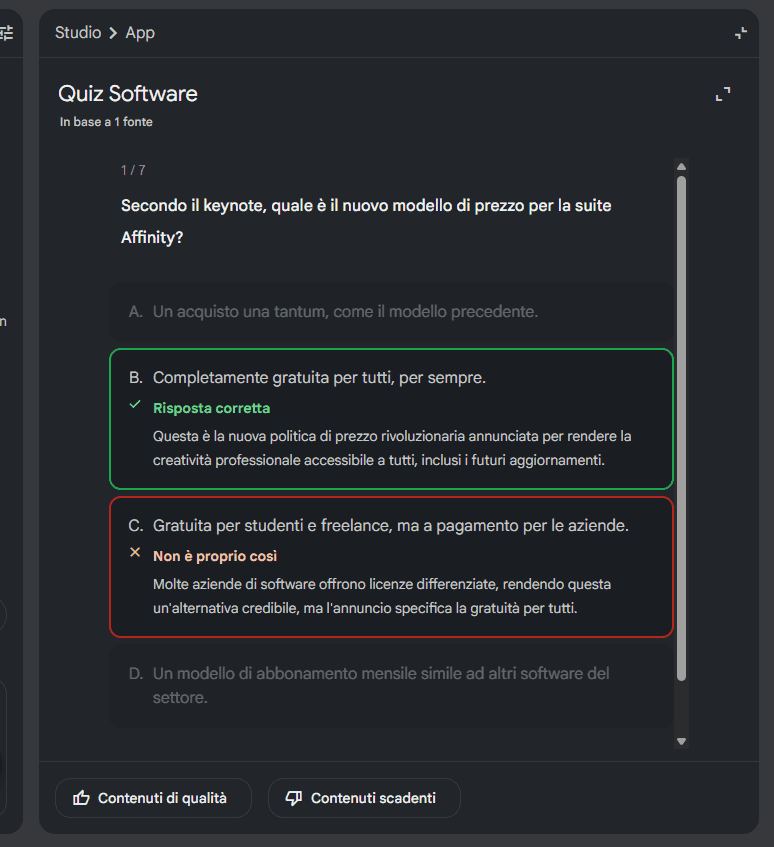774x847 pixels.
Task: Choose answer C, Gratuita per studenti e freelance
Action: click(390, 525)
